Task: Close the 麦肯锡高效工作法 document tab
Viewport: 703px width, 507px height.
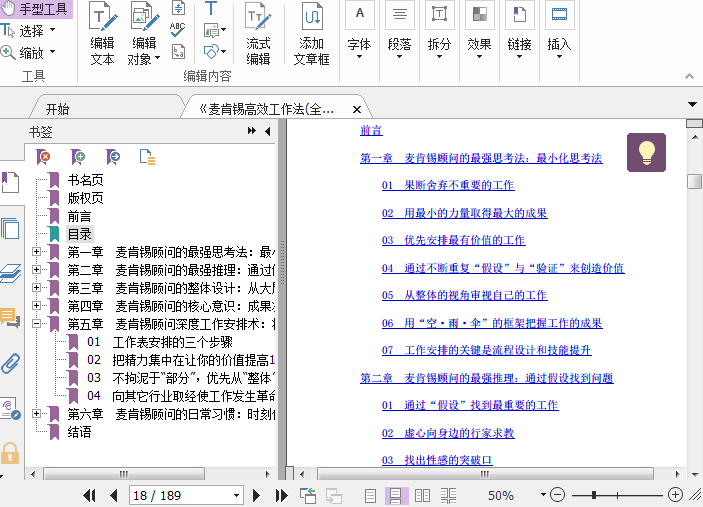Action: coord(357,109)
